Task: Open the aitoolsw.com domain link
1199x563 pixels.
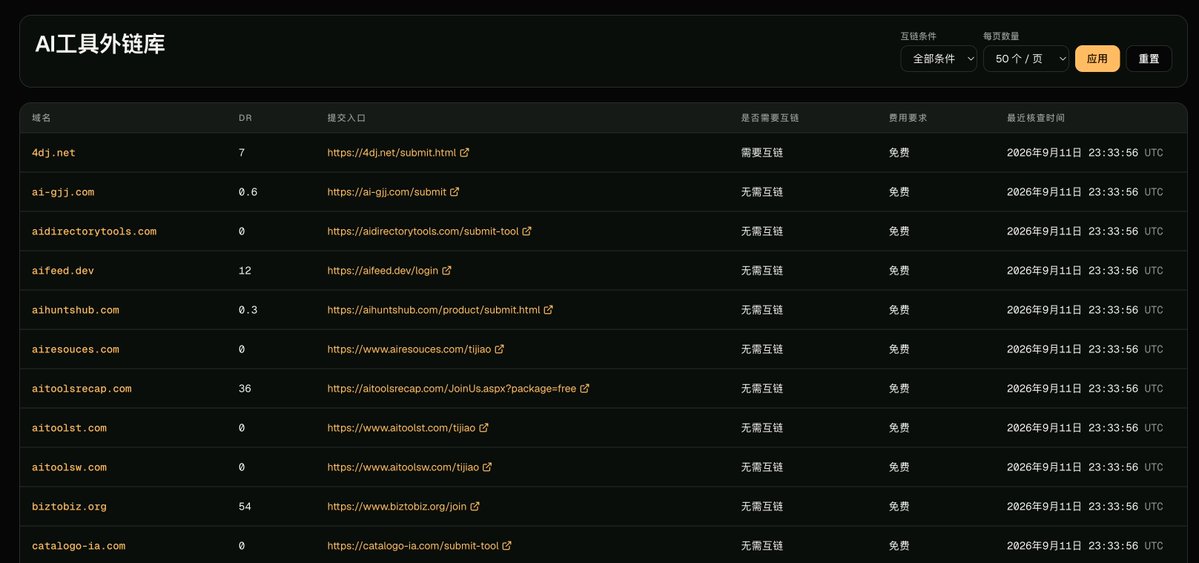Action: pyautogui.click(x=69, y=467)
